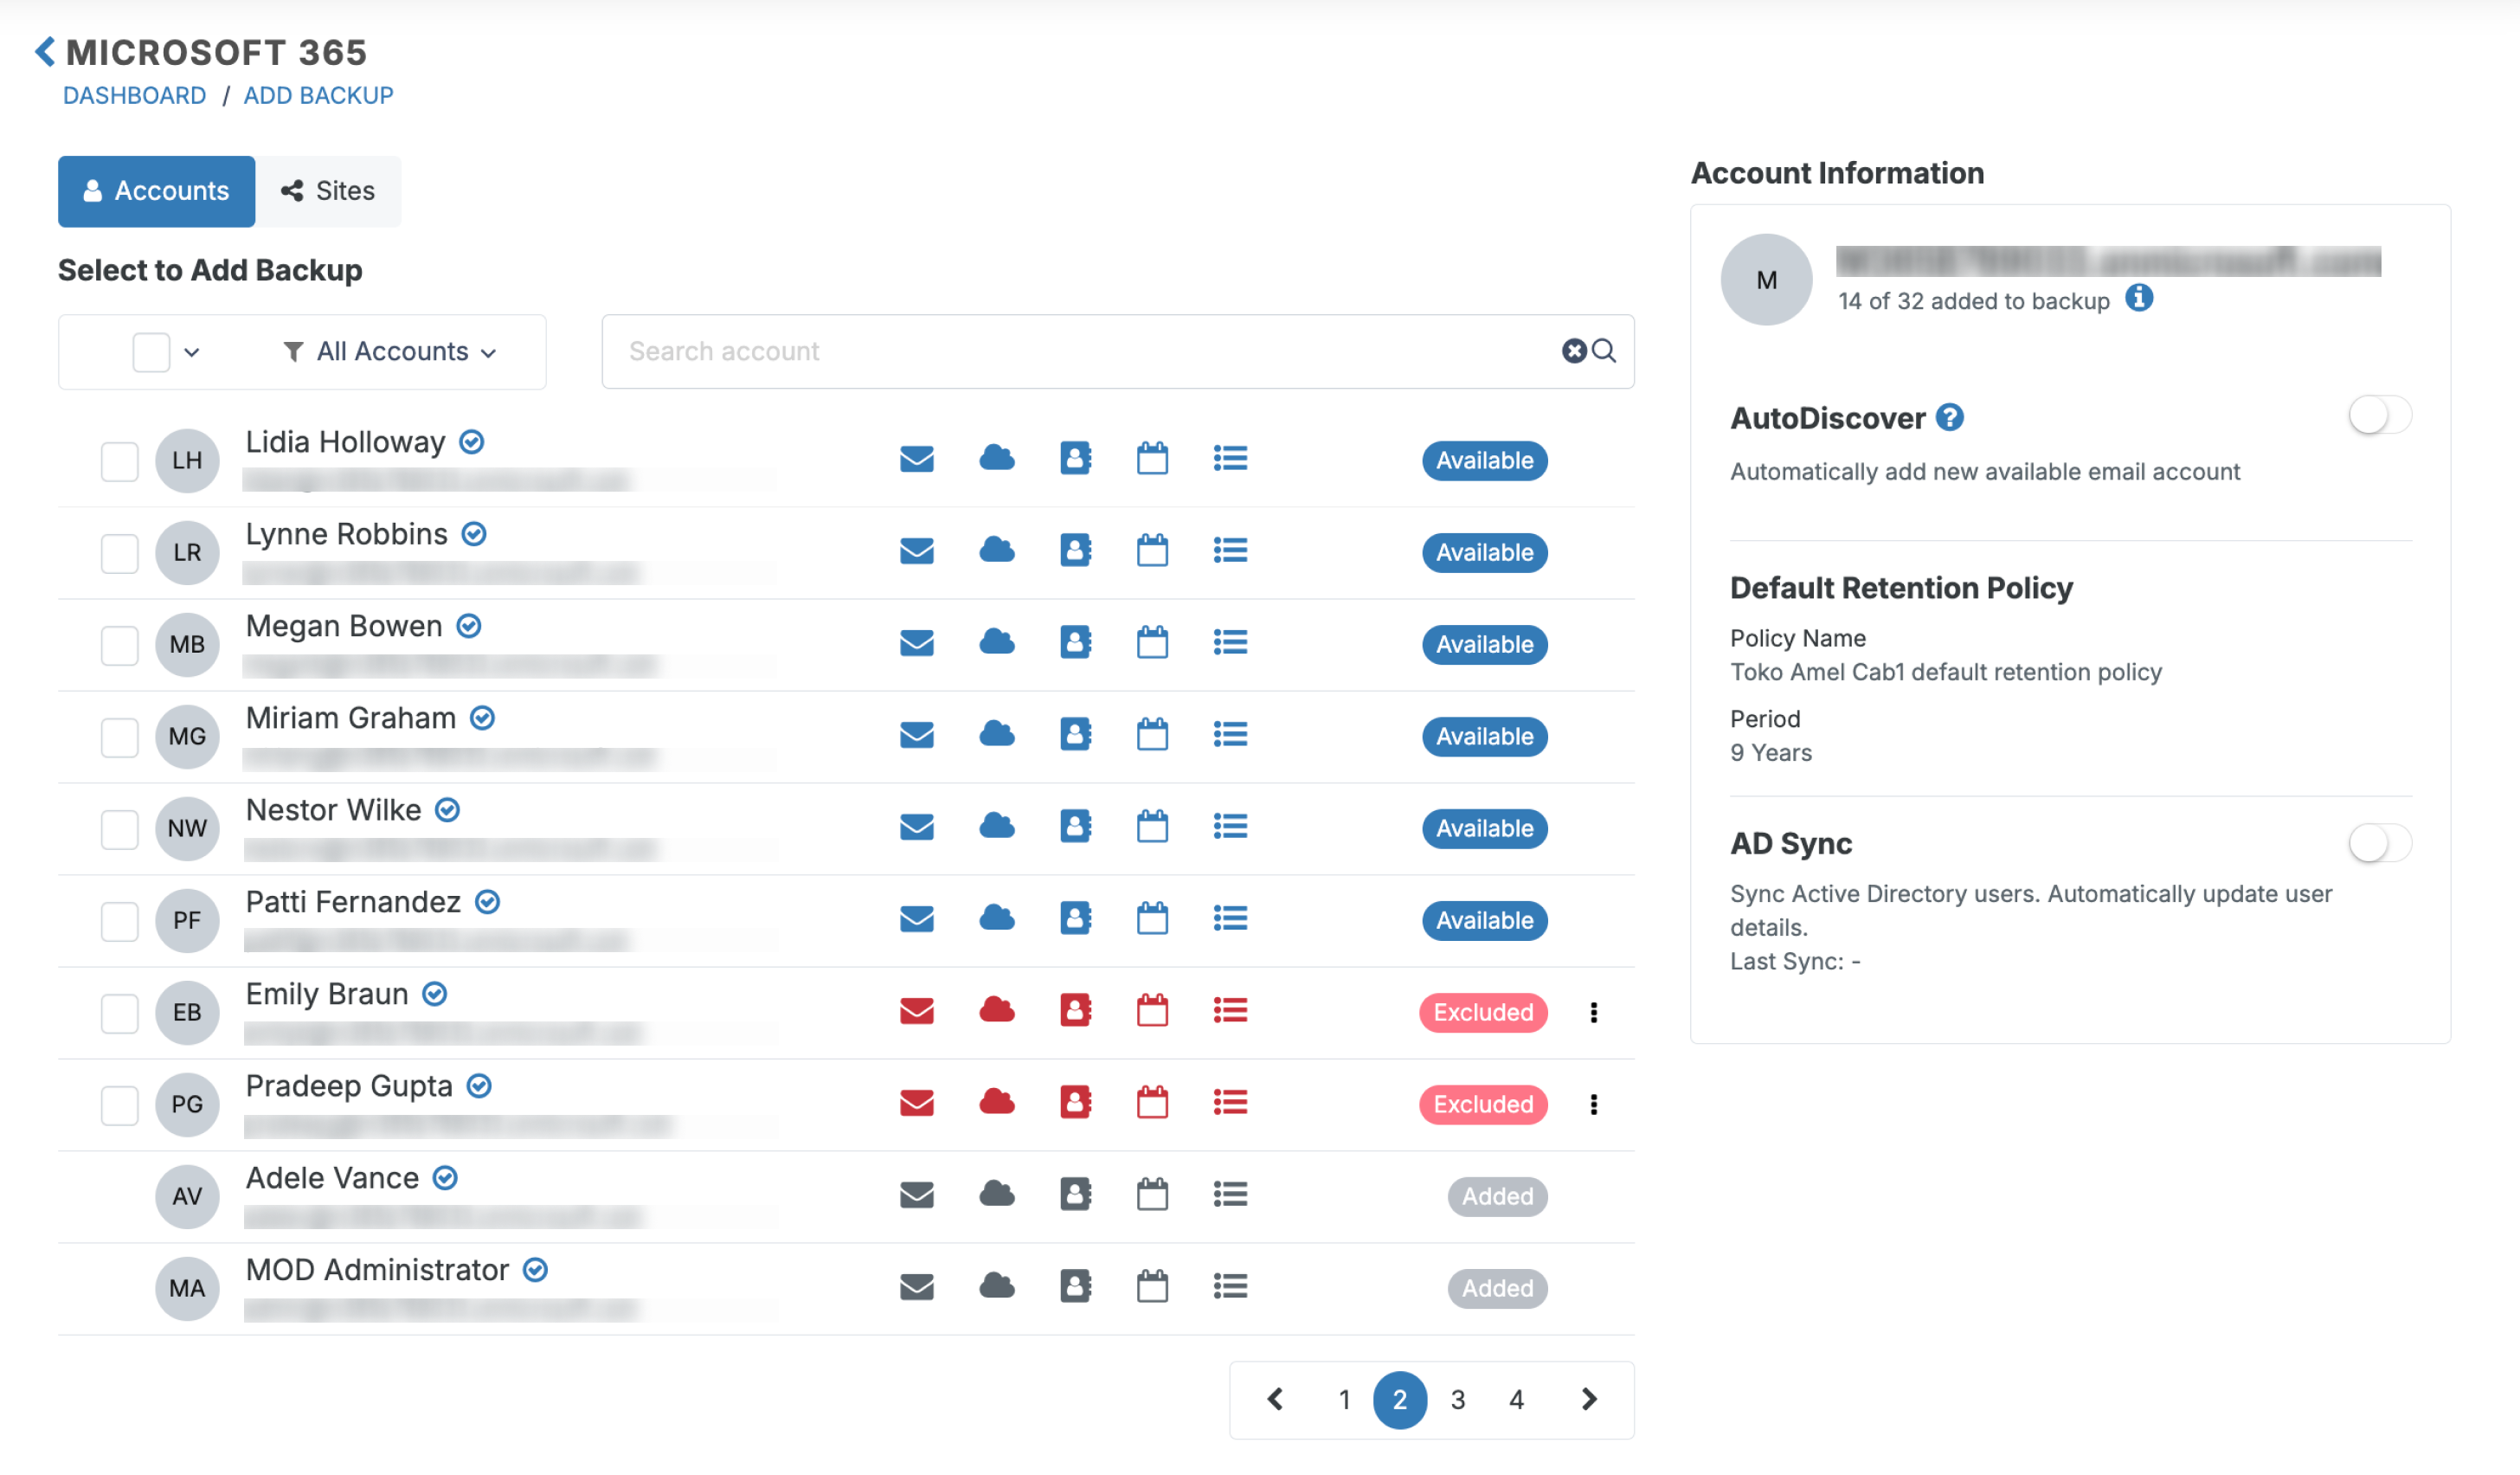Select Emily Braun's checkbox
2520x1475 pixels.
[119, 1013]
